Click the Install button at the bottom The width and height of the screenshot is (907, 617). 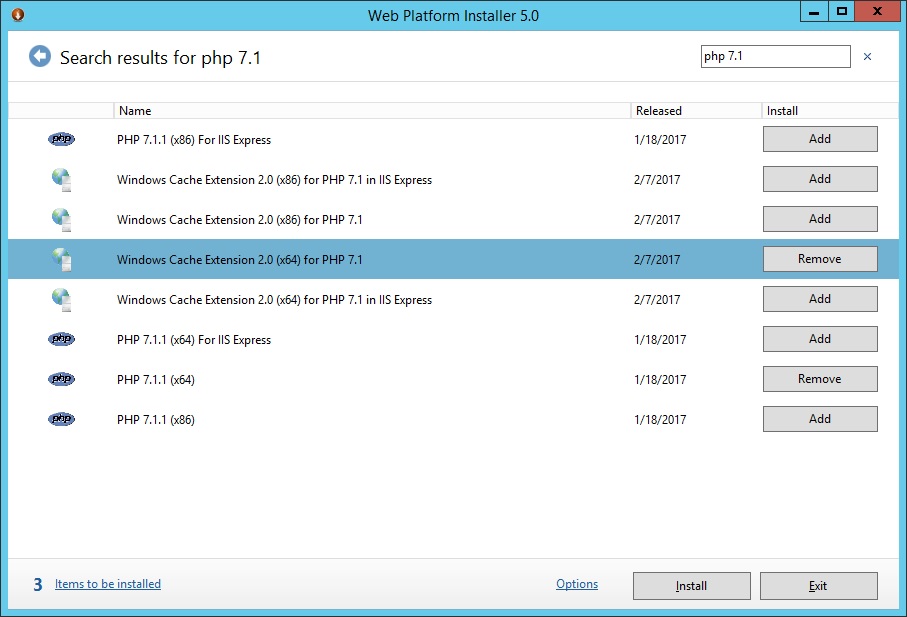(x=691, y=586)
